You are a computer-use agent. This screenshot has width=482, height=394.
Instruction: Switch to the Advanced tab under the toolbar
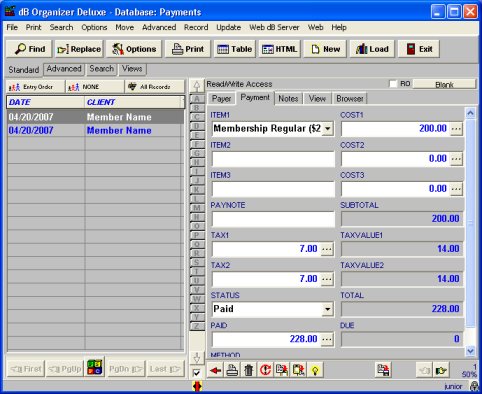pyautogui.click(x=64, y=69)
